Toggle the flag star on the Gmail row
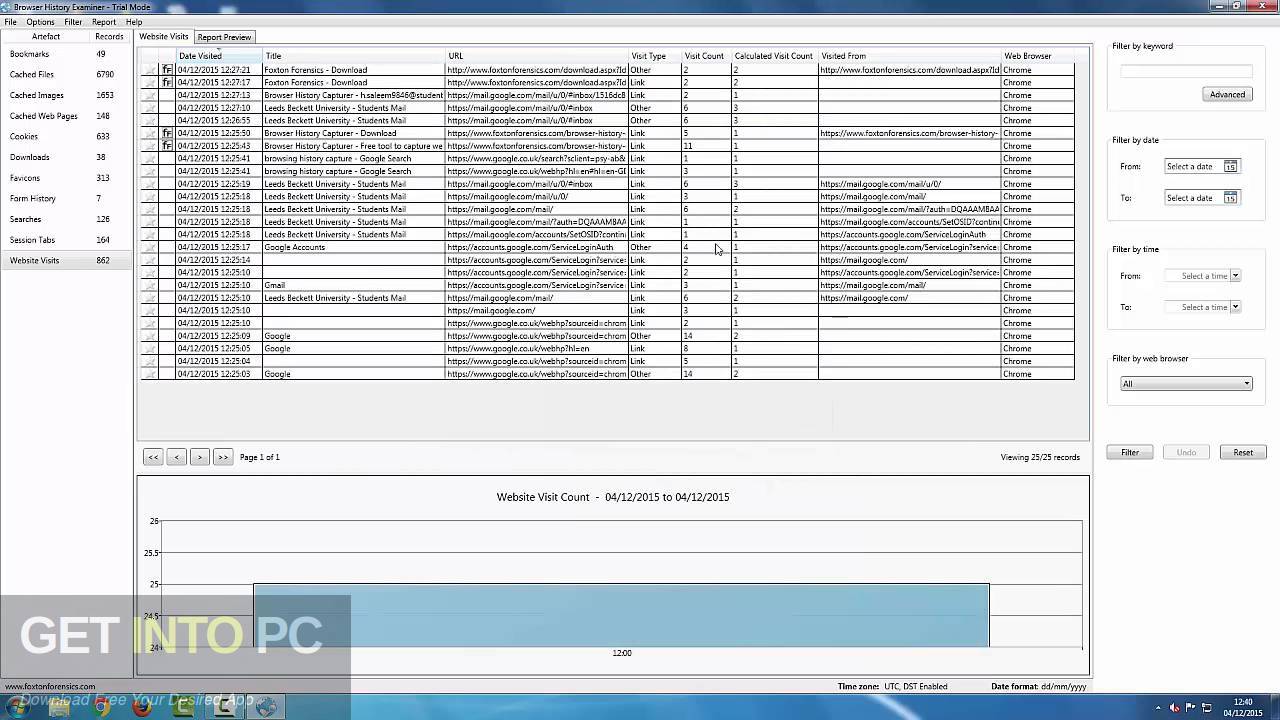This screenshot has width=1280, height=720. (149, 285)
